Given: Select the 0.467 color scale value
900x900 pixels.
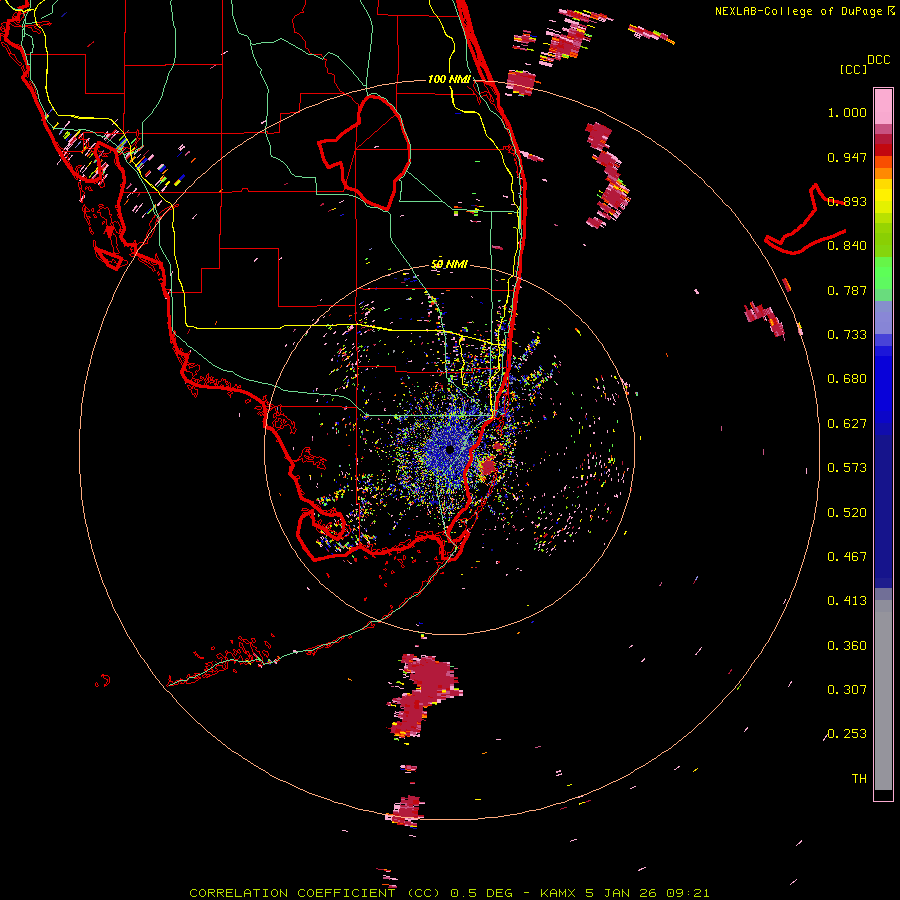Looking at the screenshot, I should coord(847,557).
